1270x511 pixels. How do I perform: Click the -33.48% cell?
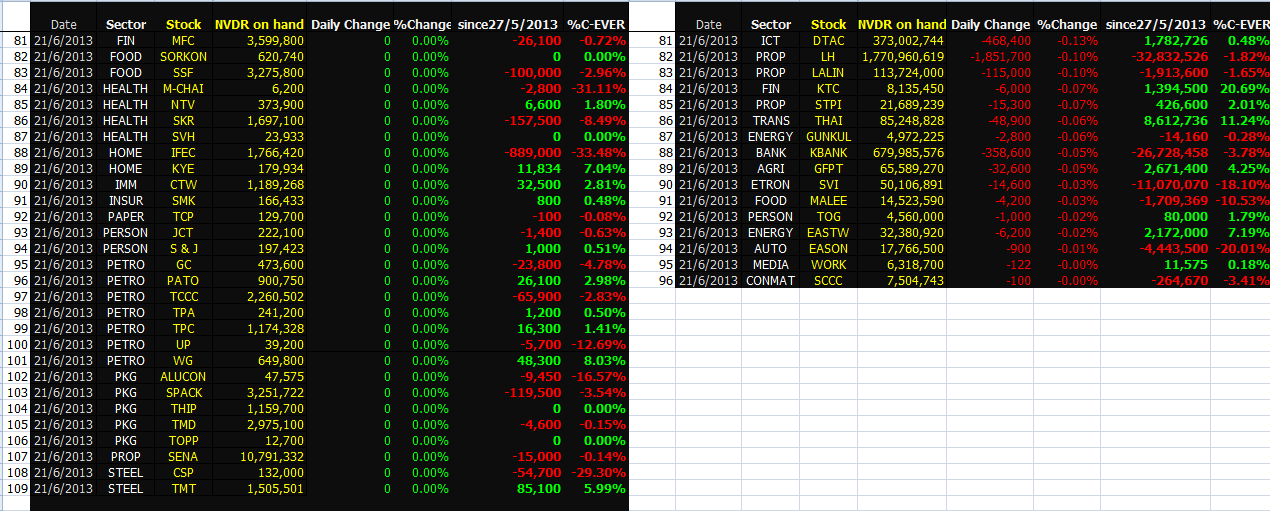(597, 153)
